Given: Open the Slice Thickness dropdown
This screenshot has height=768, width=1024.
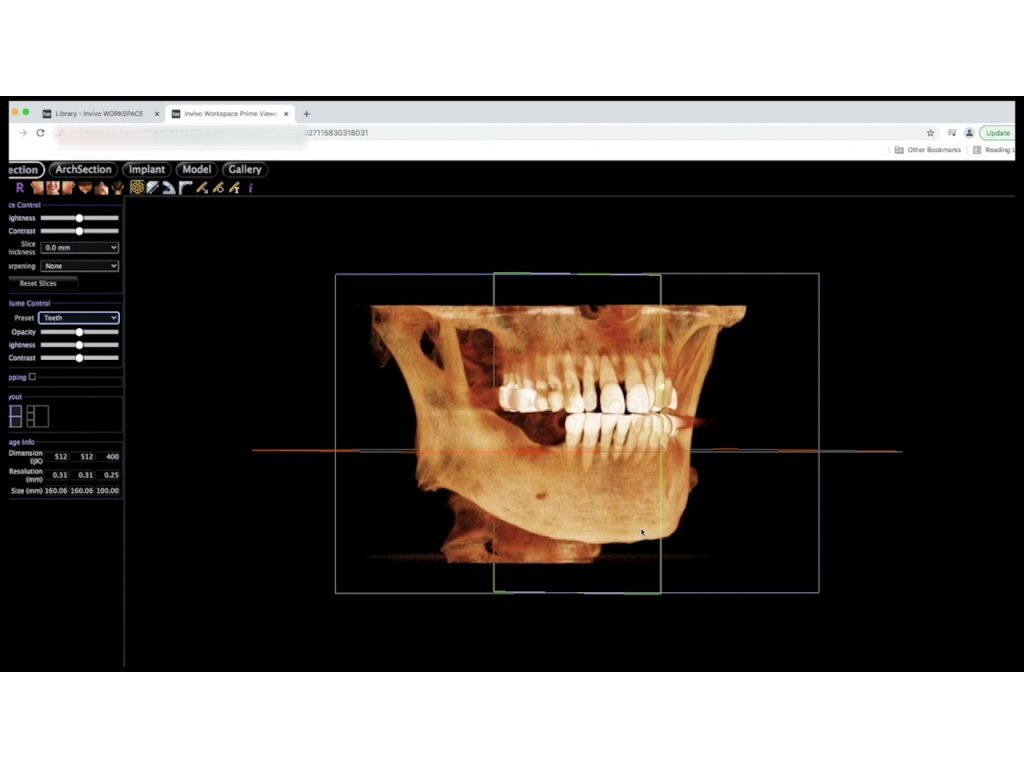Looking at the screenshot, I should [79, 248].
